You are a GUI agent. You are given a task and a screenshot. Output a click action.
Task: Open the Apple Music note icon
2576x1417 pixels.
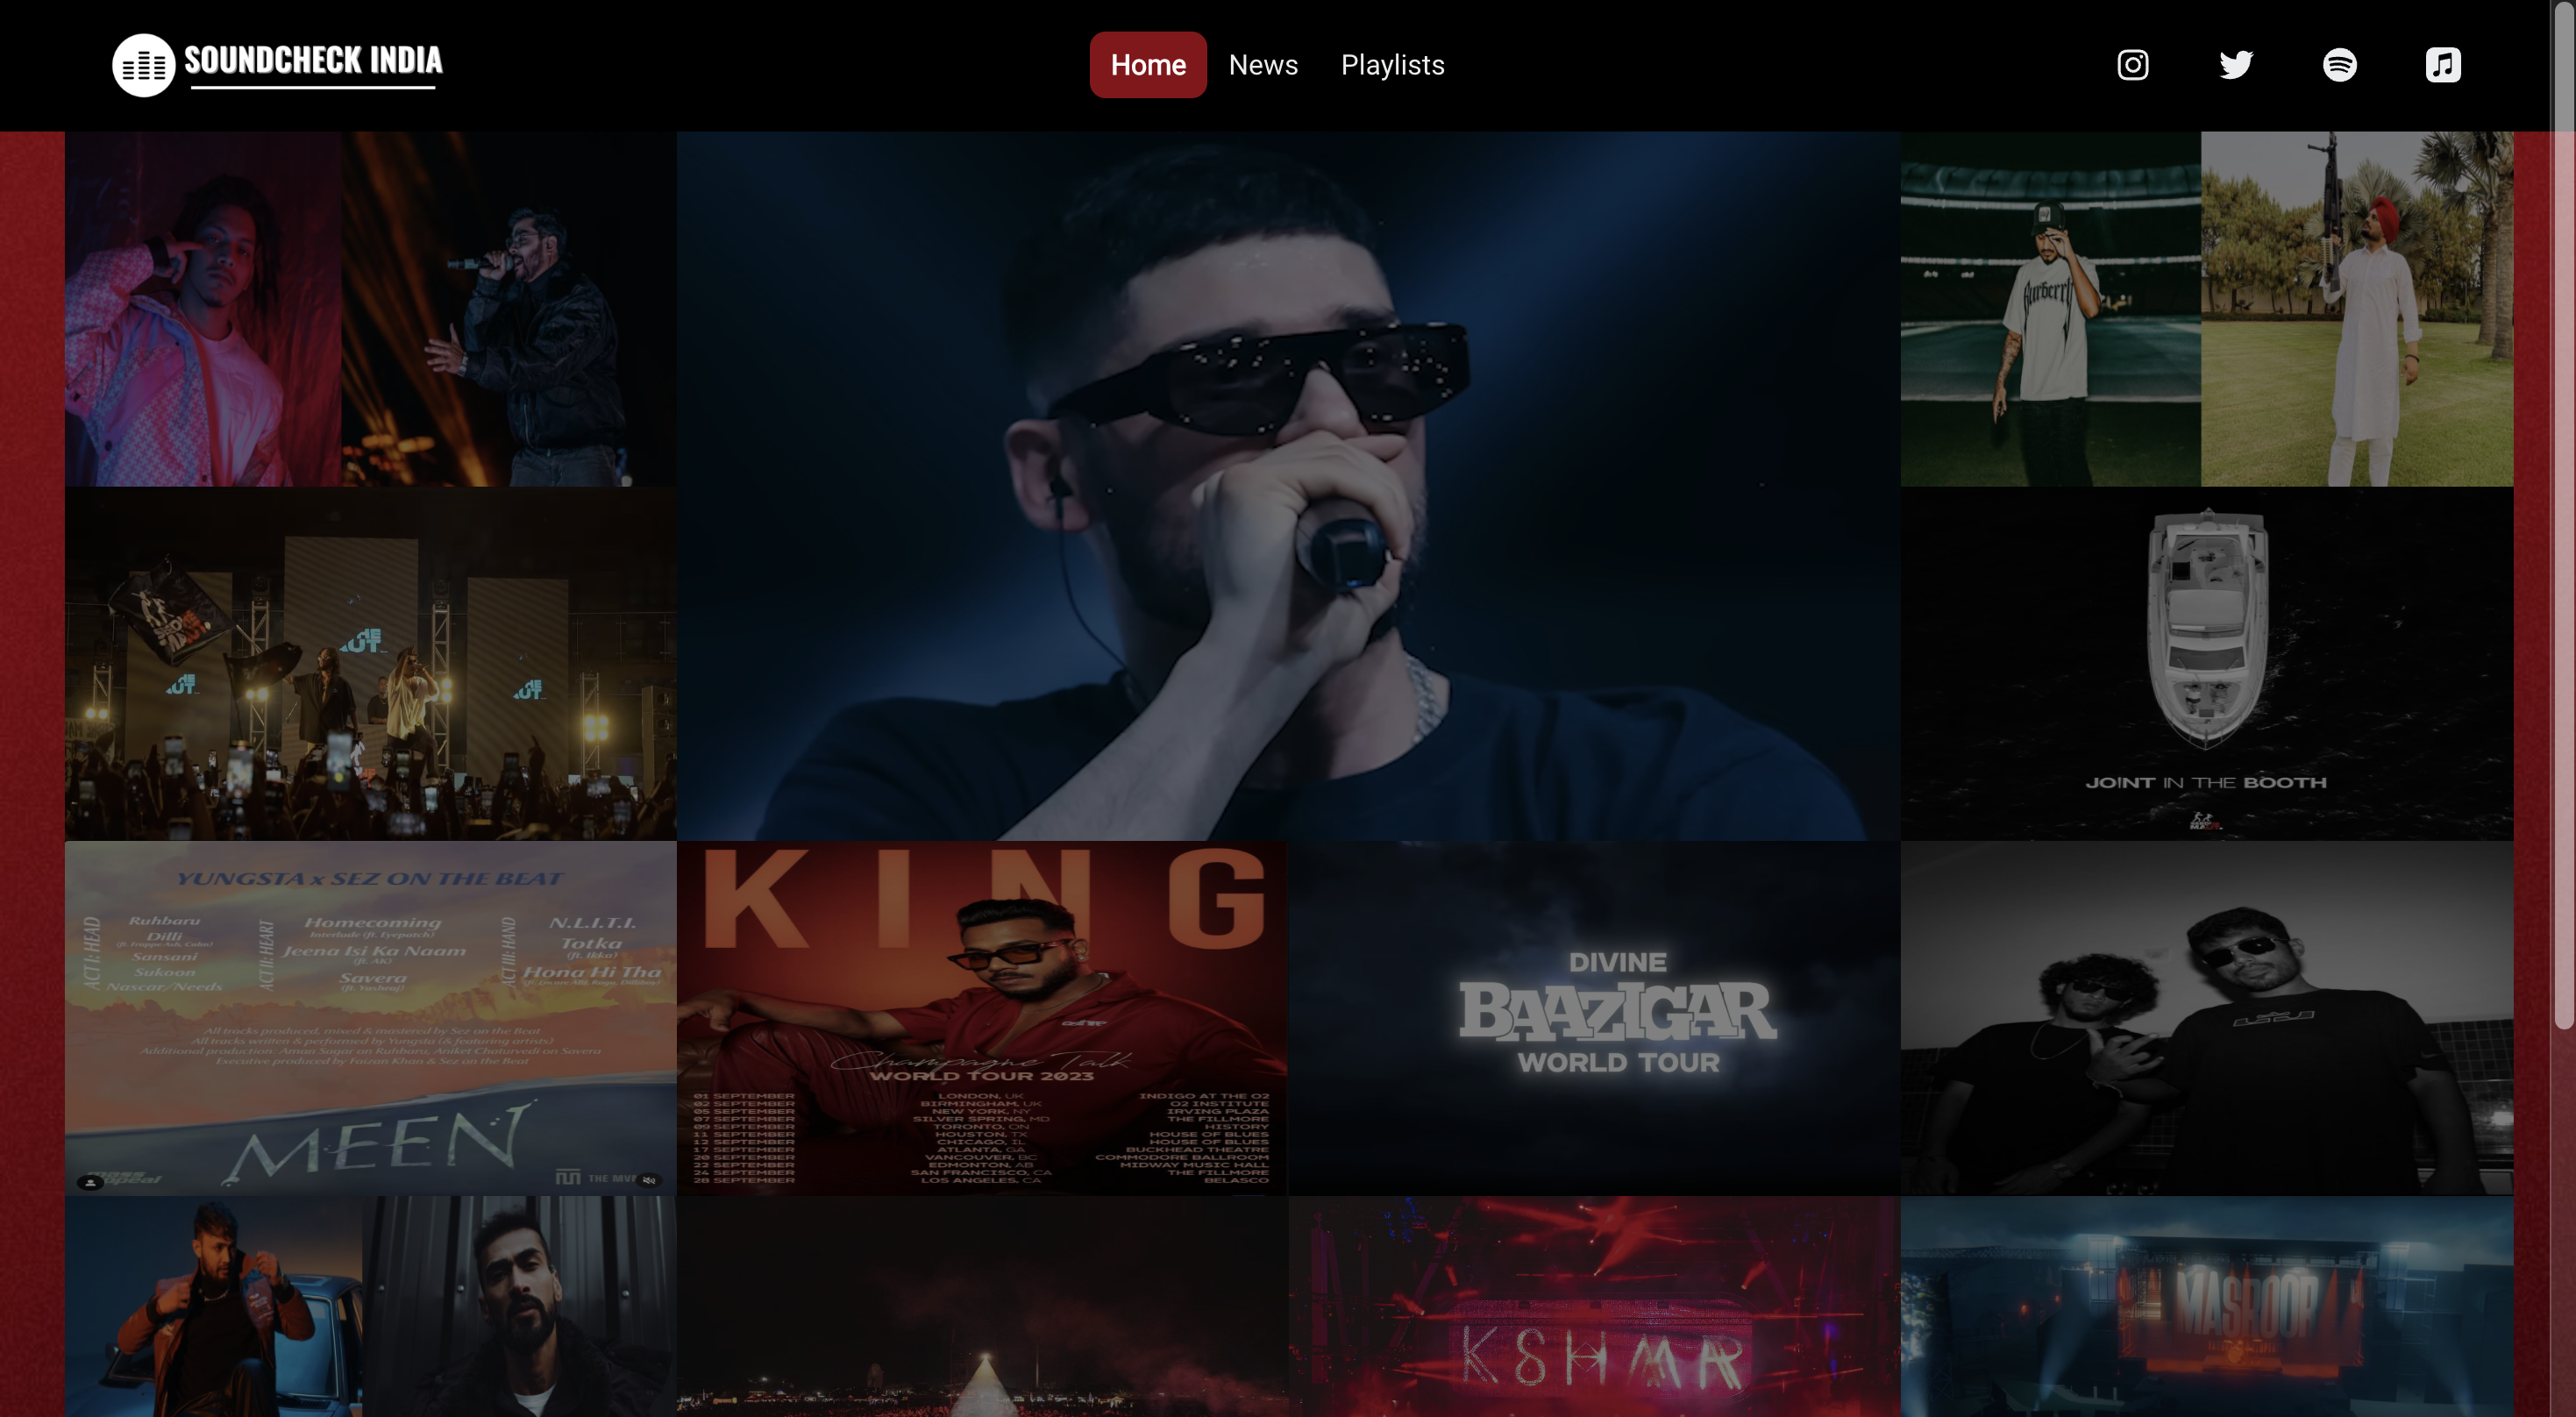point(2442,65)
